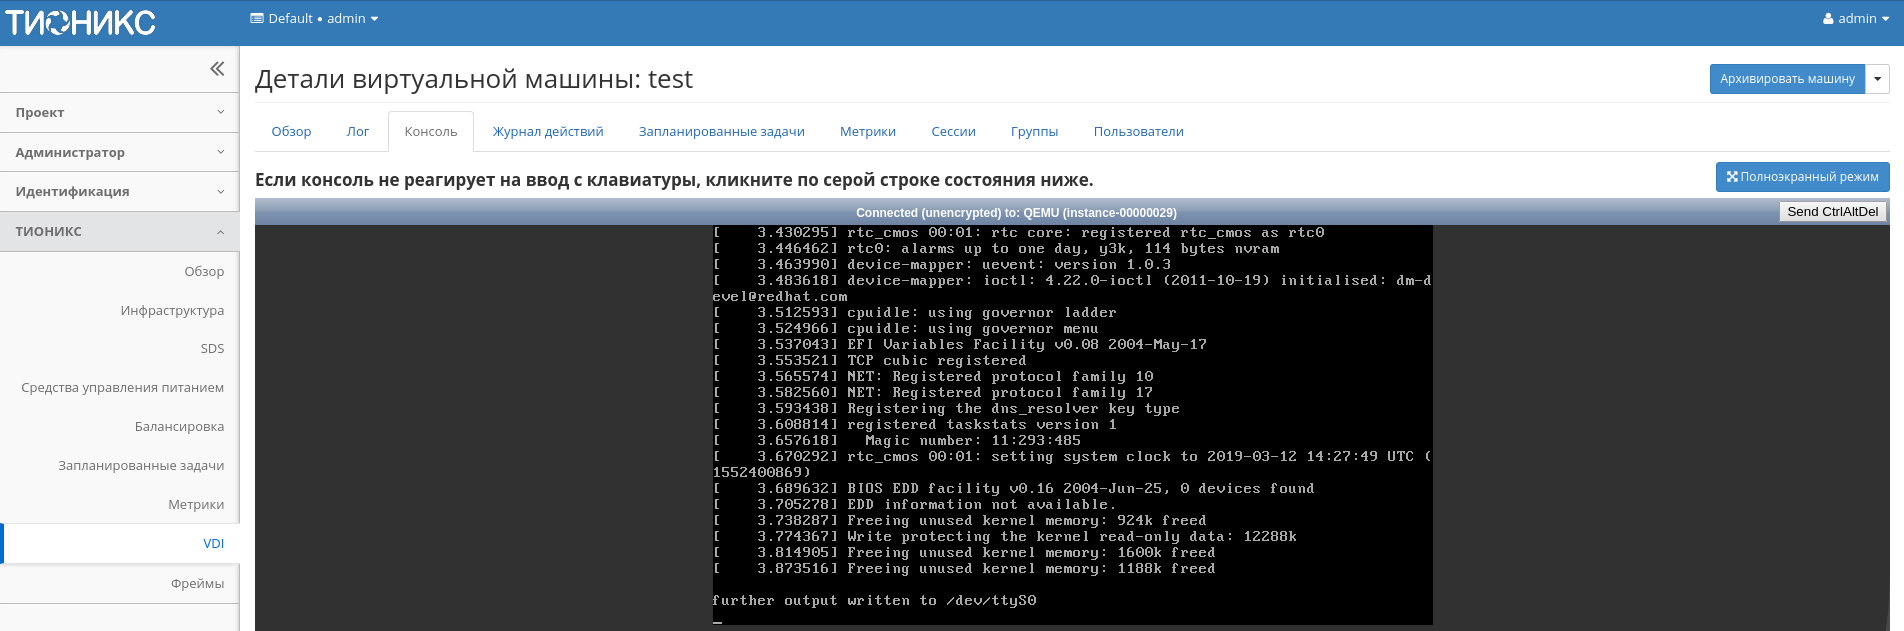Enable Полноэкранный режим fullscreen mode
Image resolution: width=1904 pixels, height=631 pixels.
[x=1802, y=177]
